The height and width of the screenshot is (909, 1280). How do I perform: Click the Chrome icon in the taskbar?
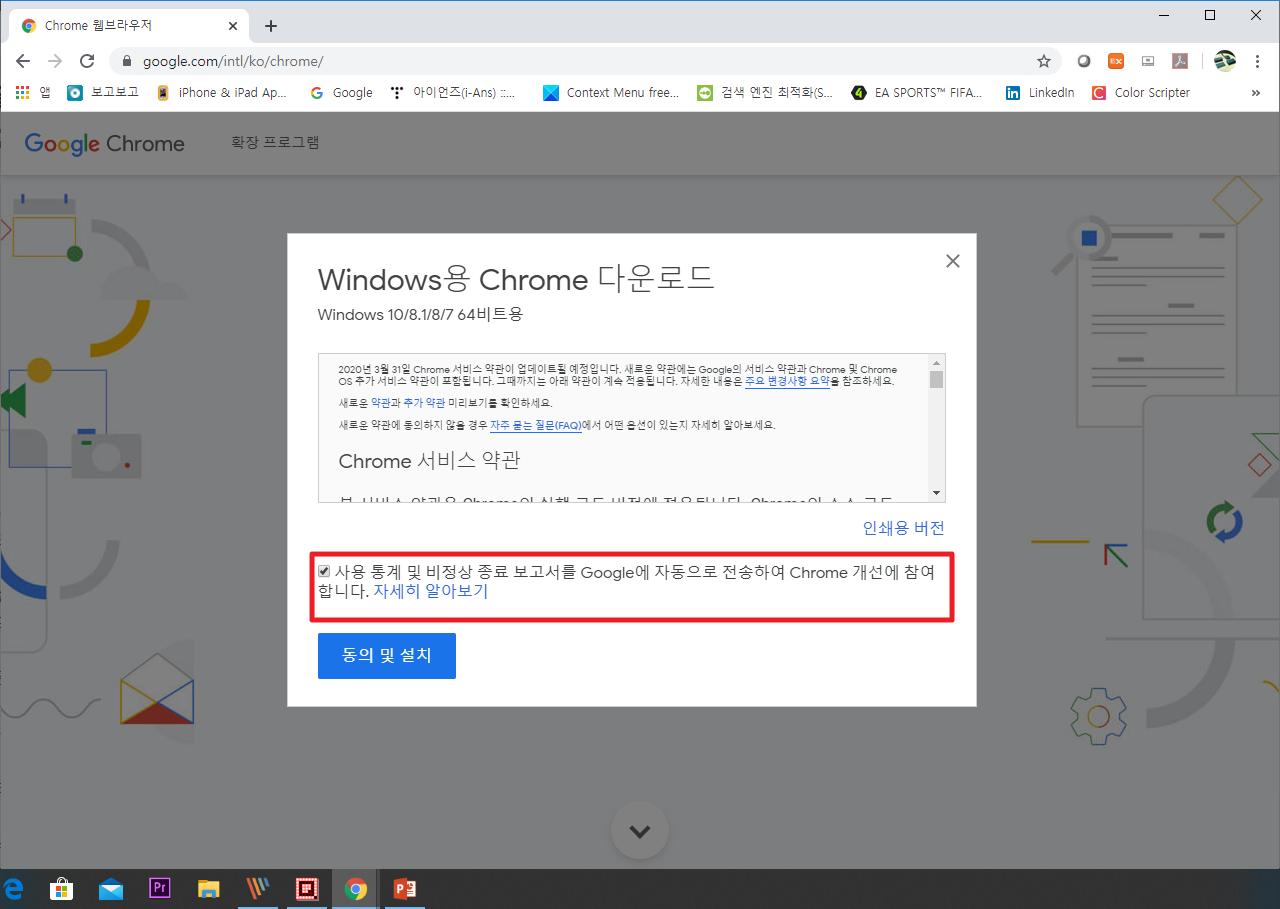(355, 888)
